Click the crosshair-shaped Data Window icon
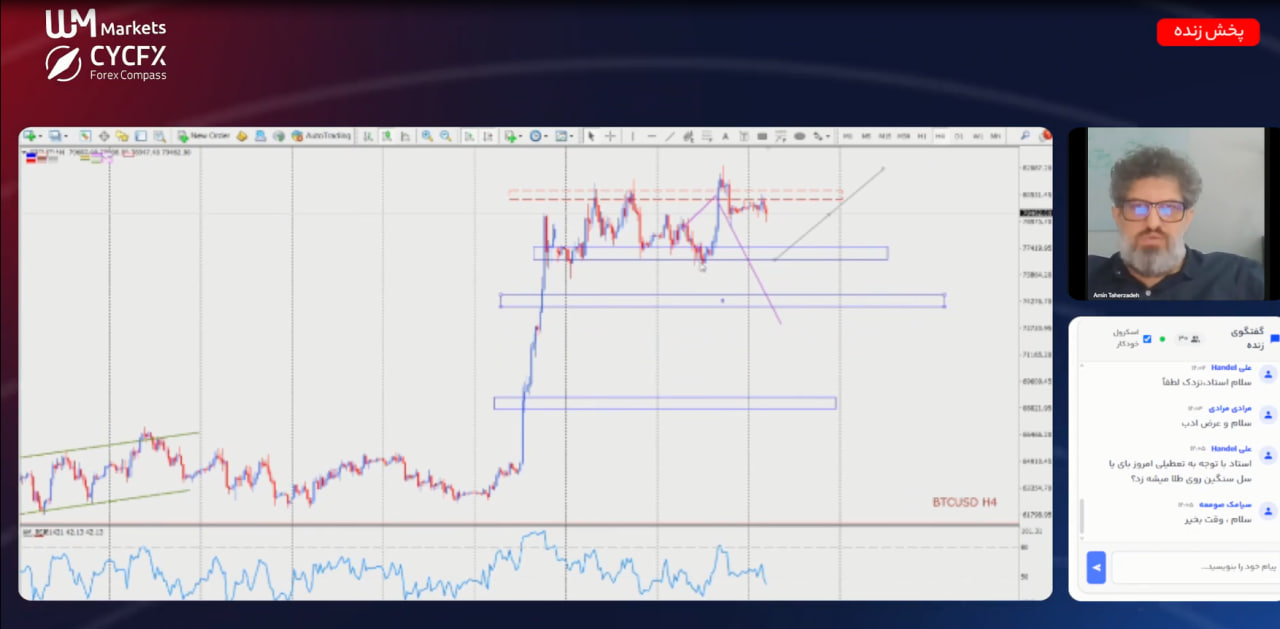The width and height of the screenshot is (1280, 629). 104,136
